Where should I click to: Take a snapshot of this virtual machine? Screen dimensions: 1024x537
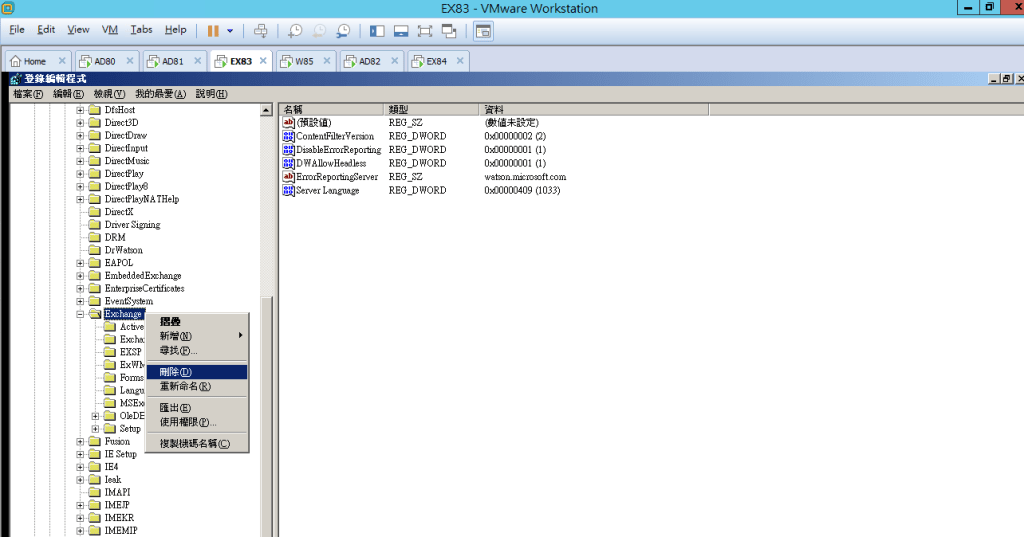point(295,31)
